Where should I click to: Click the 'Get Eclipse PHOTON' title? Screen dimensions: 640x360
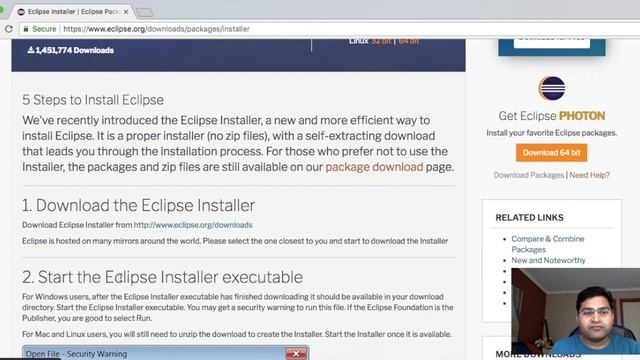[551, 116]
